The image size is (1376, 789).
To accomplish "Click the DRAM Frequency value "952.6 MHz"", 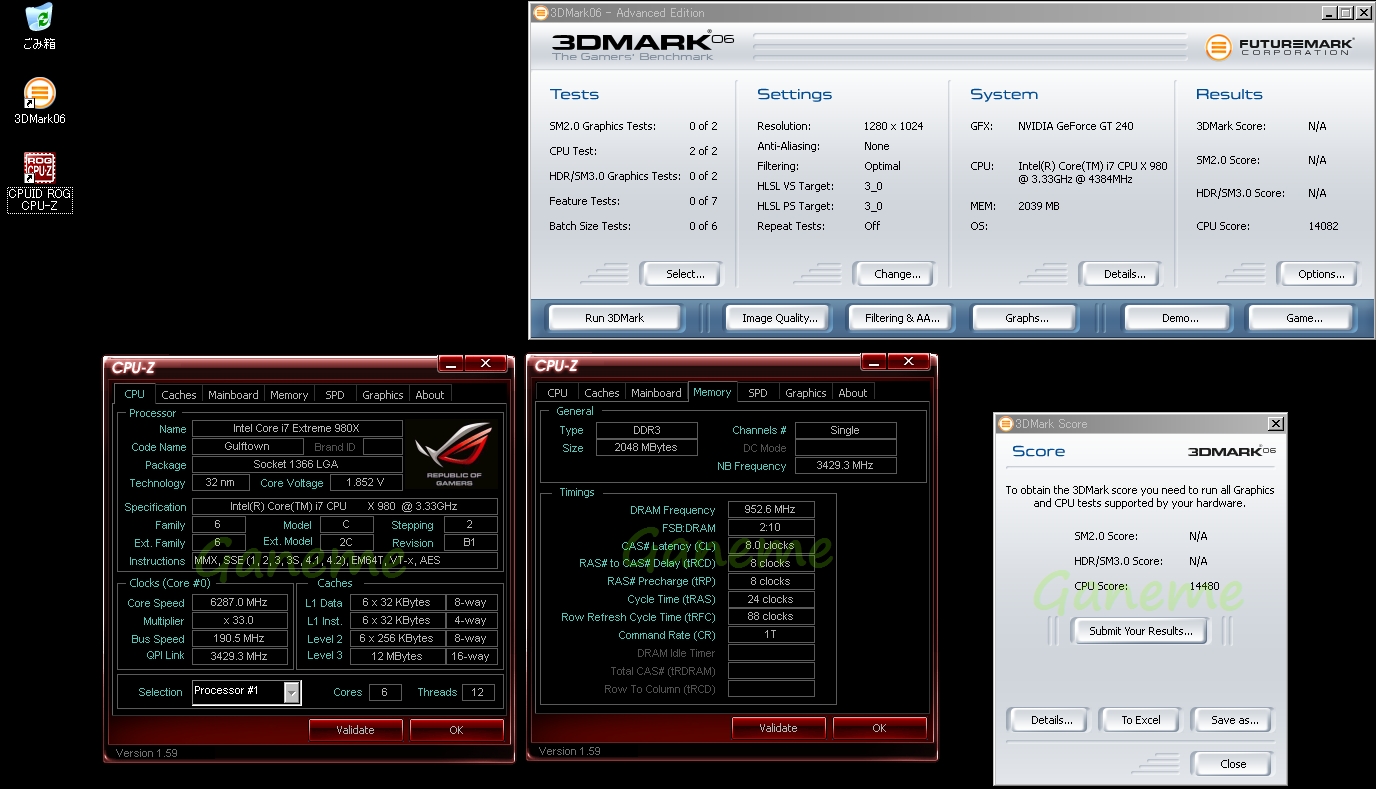I will point(771,510).
